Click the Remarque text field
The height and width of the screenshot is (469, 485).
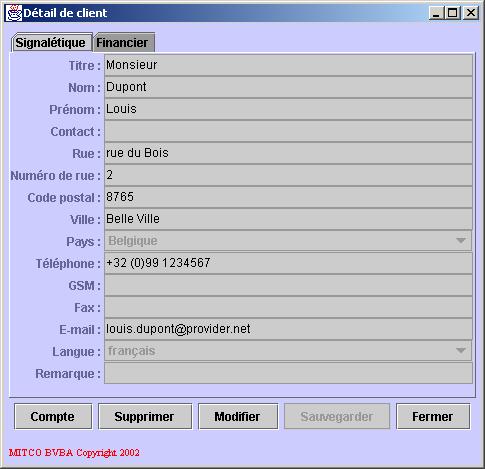tap(288, 373)
